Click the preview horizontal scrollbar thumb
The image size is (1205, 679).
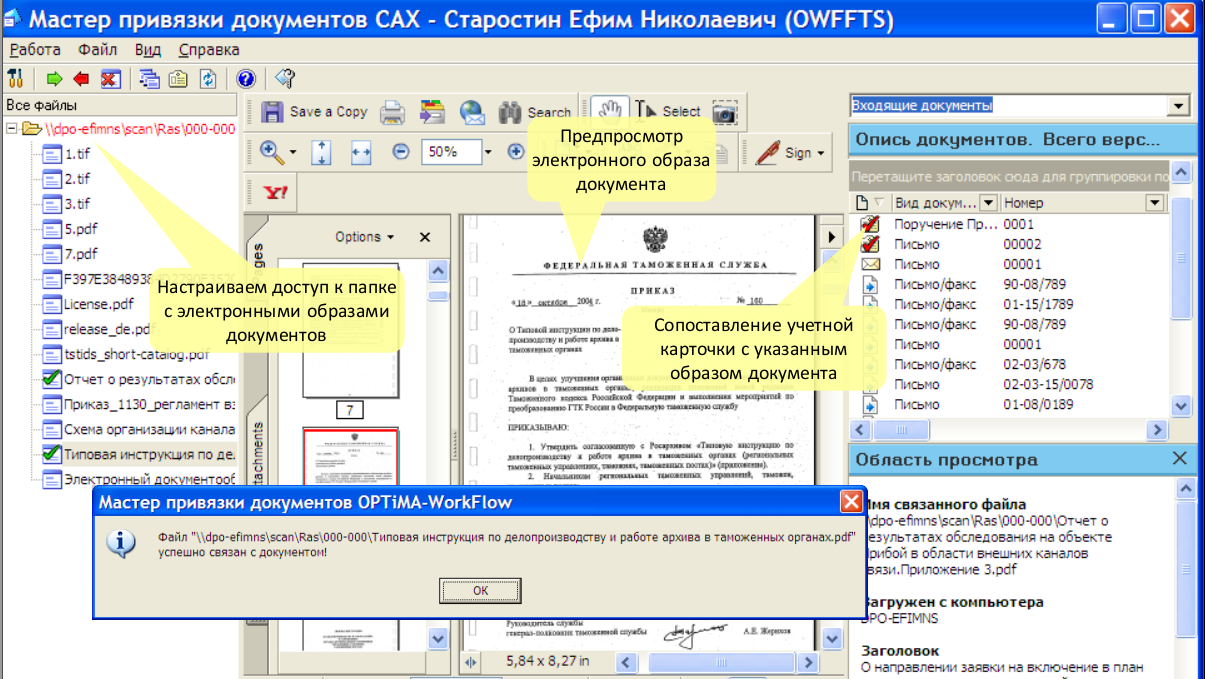pyautogui.click(x=722, y=663)
